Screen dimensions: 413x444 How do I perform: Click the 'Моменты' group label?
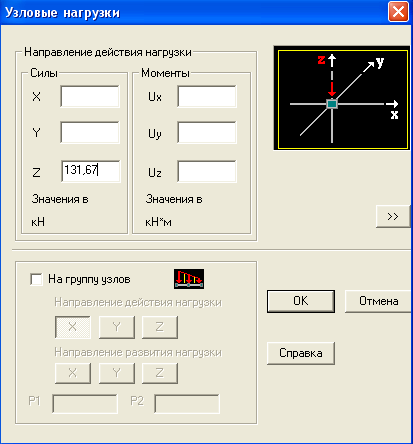click(165, 73)
